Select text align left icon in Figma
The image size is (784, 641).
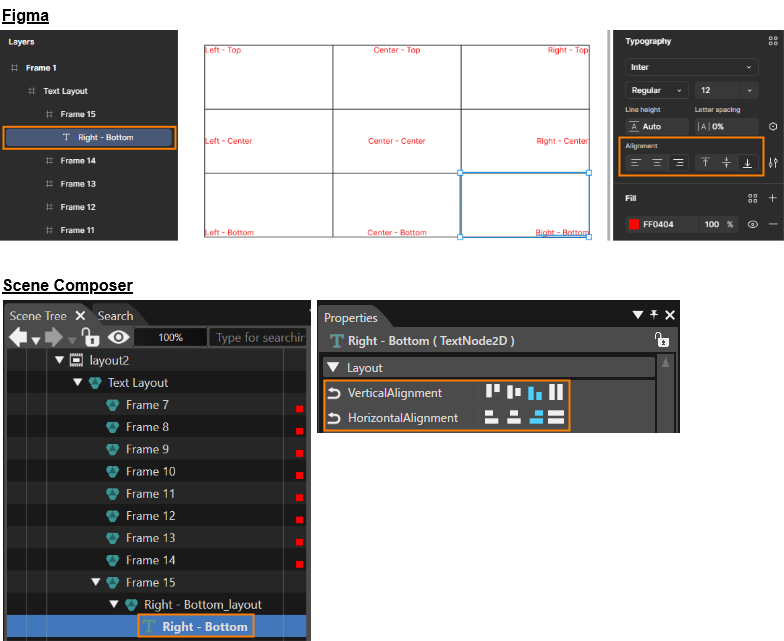(636, 162)
